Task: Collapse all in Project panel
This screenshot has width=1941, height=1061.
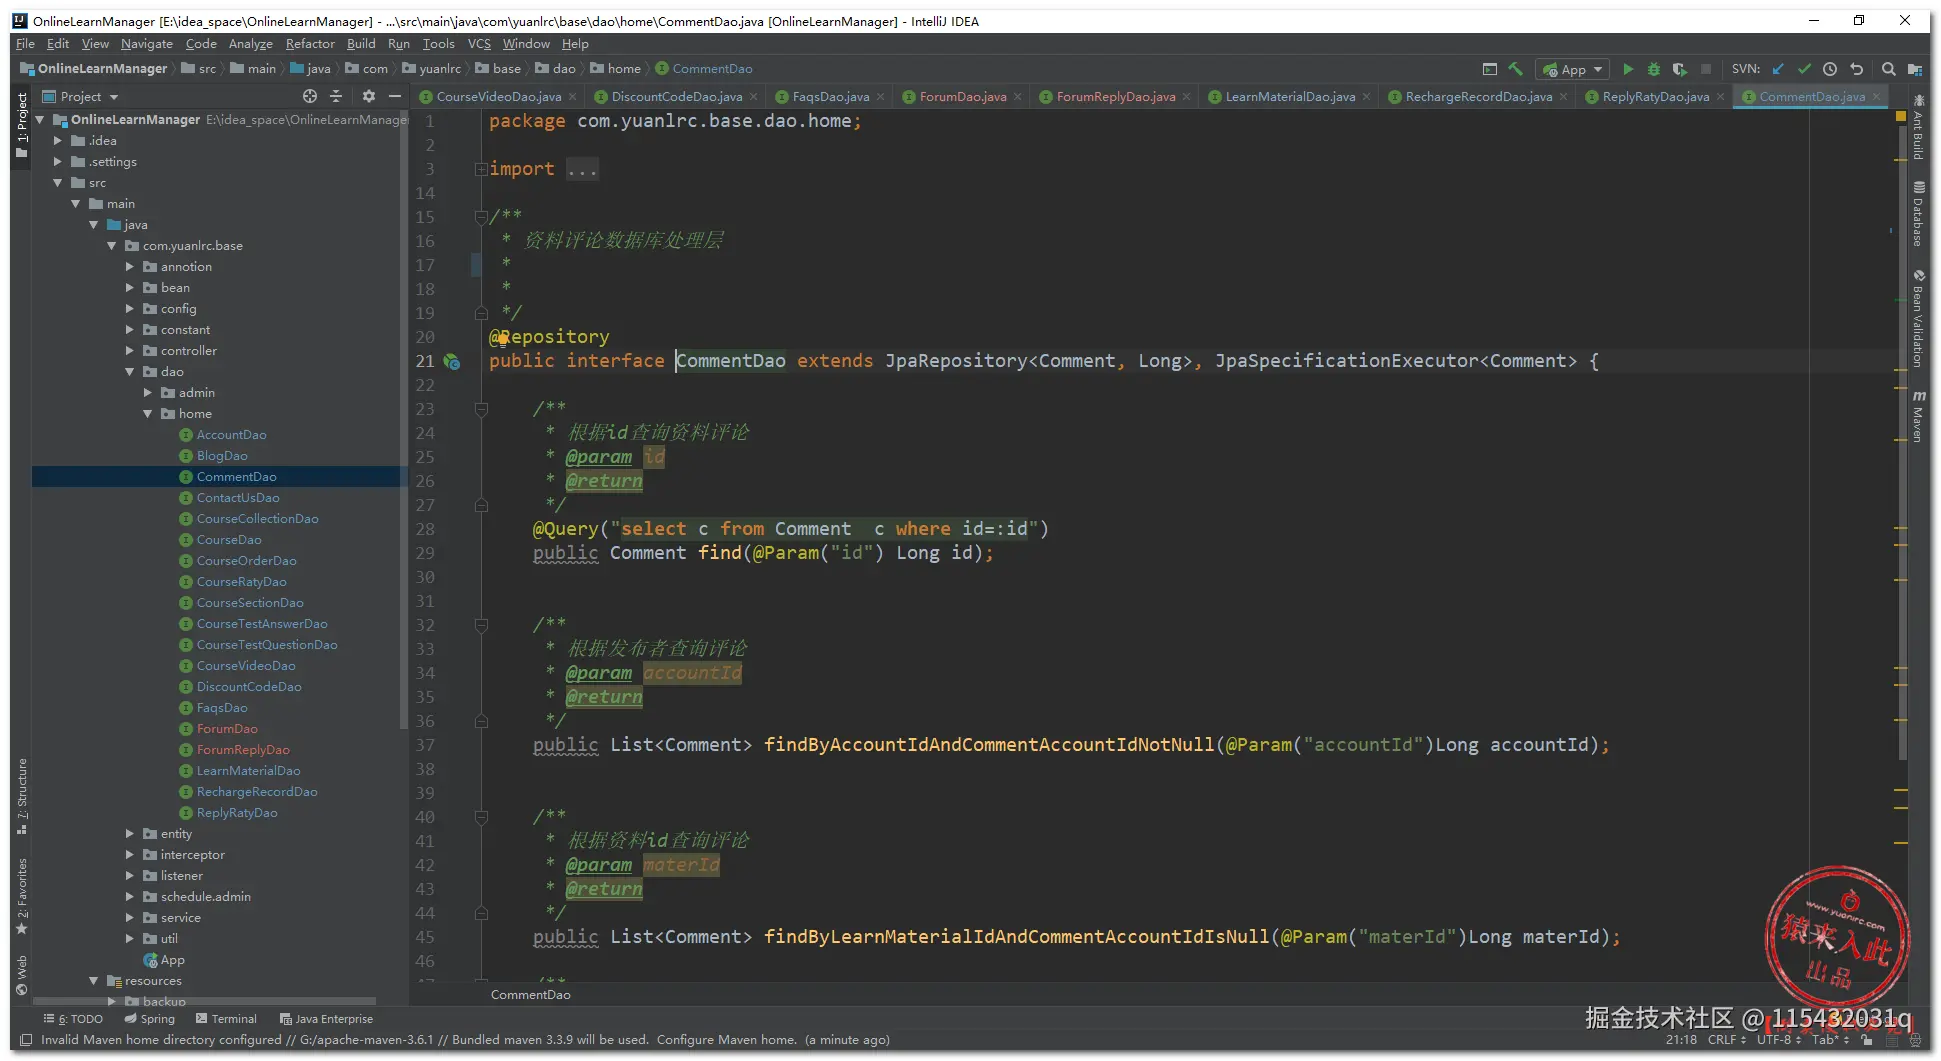Action: click(336, 96)
